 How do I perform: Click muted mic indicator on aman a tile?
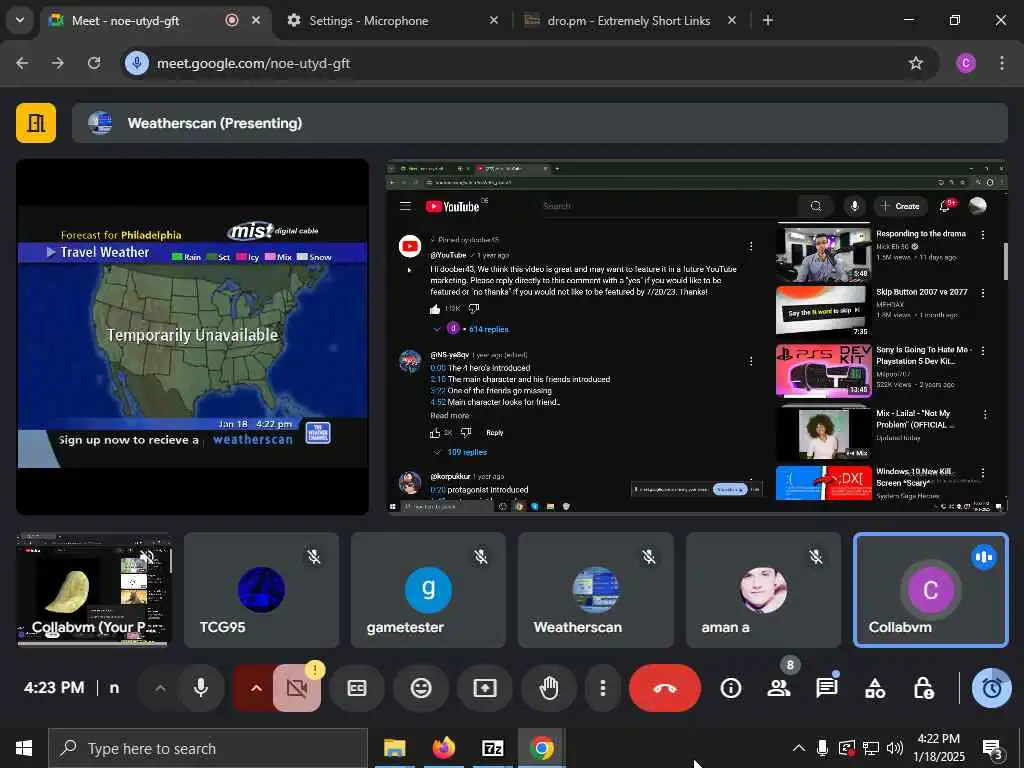pos(816,557)
